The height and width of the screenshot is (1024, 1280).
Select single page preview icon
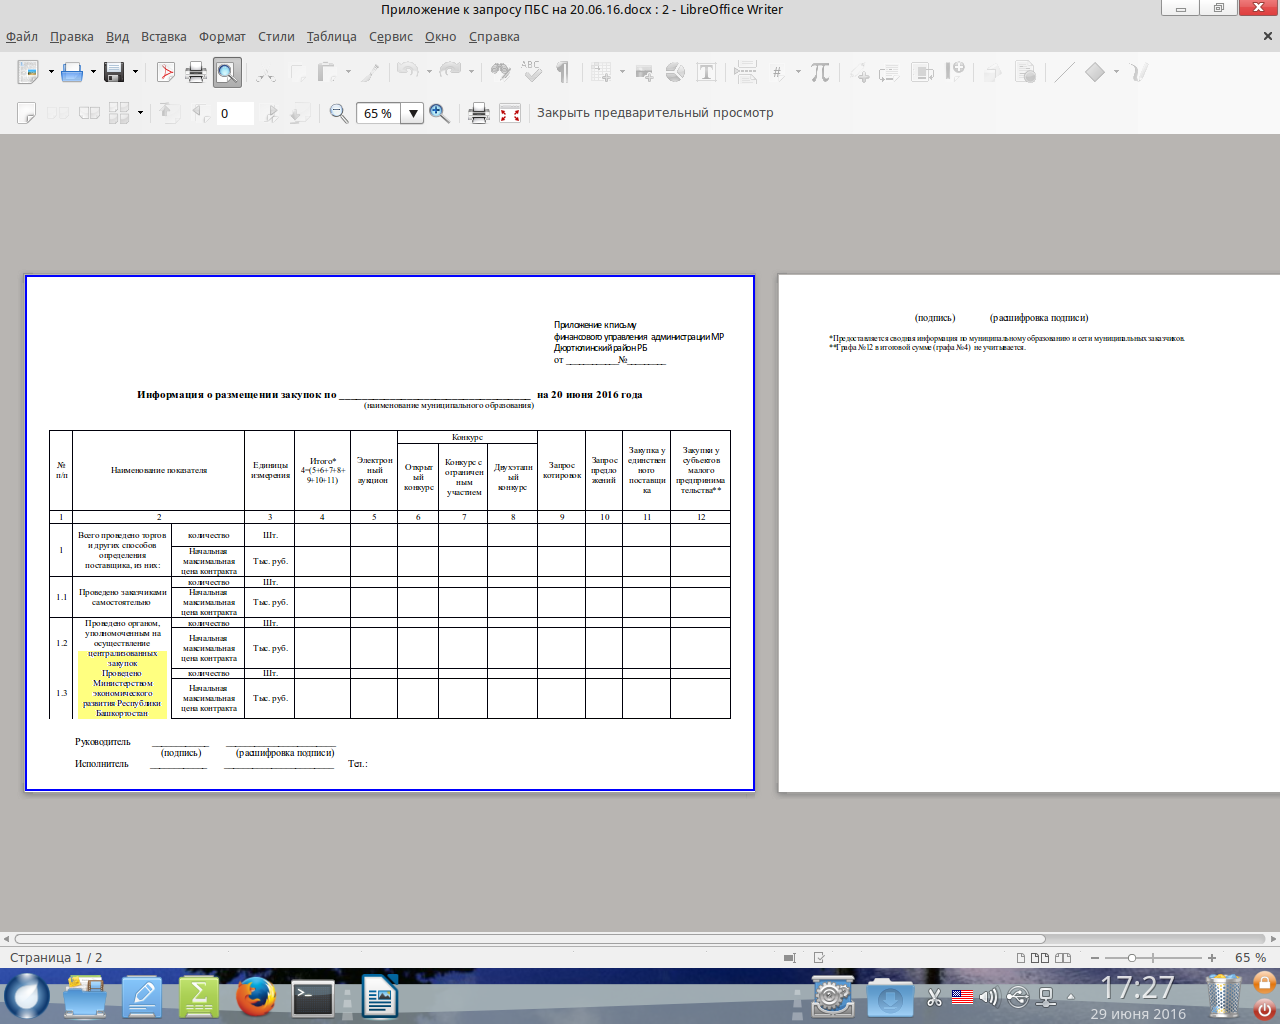(27, 113)
